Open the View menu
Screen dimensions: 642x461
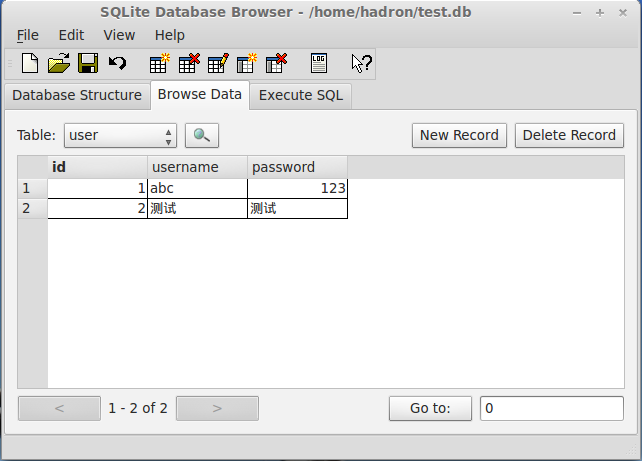coord(119,35)
